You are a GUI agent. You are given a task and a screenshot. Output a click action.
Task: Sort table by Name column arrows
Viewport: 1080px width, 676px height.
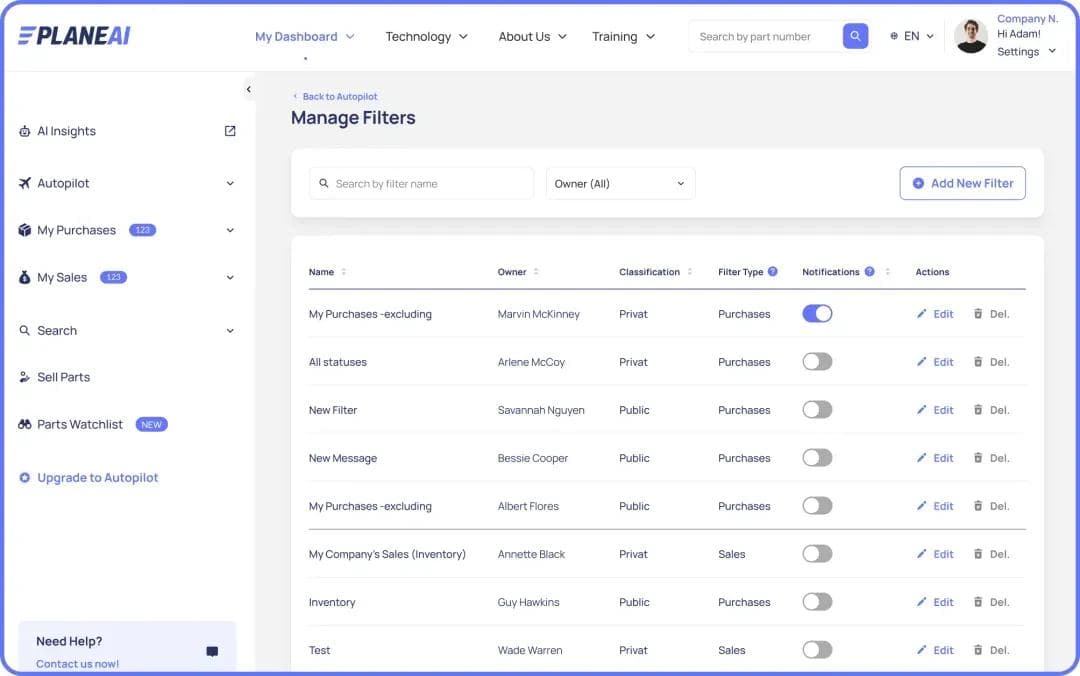tap(344, 272)
